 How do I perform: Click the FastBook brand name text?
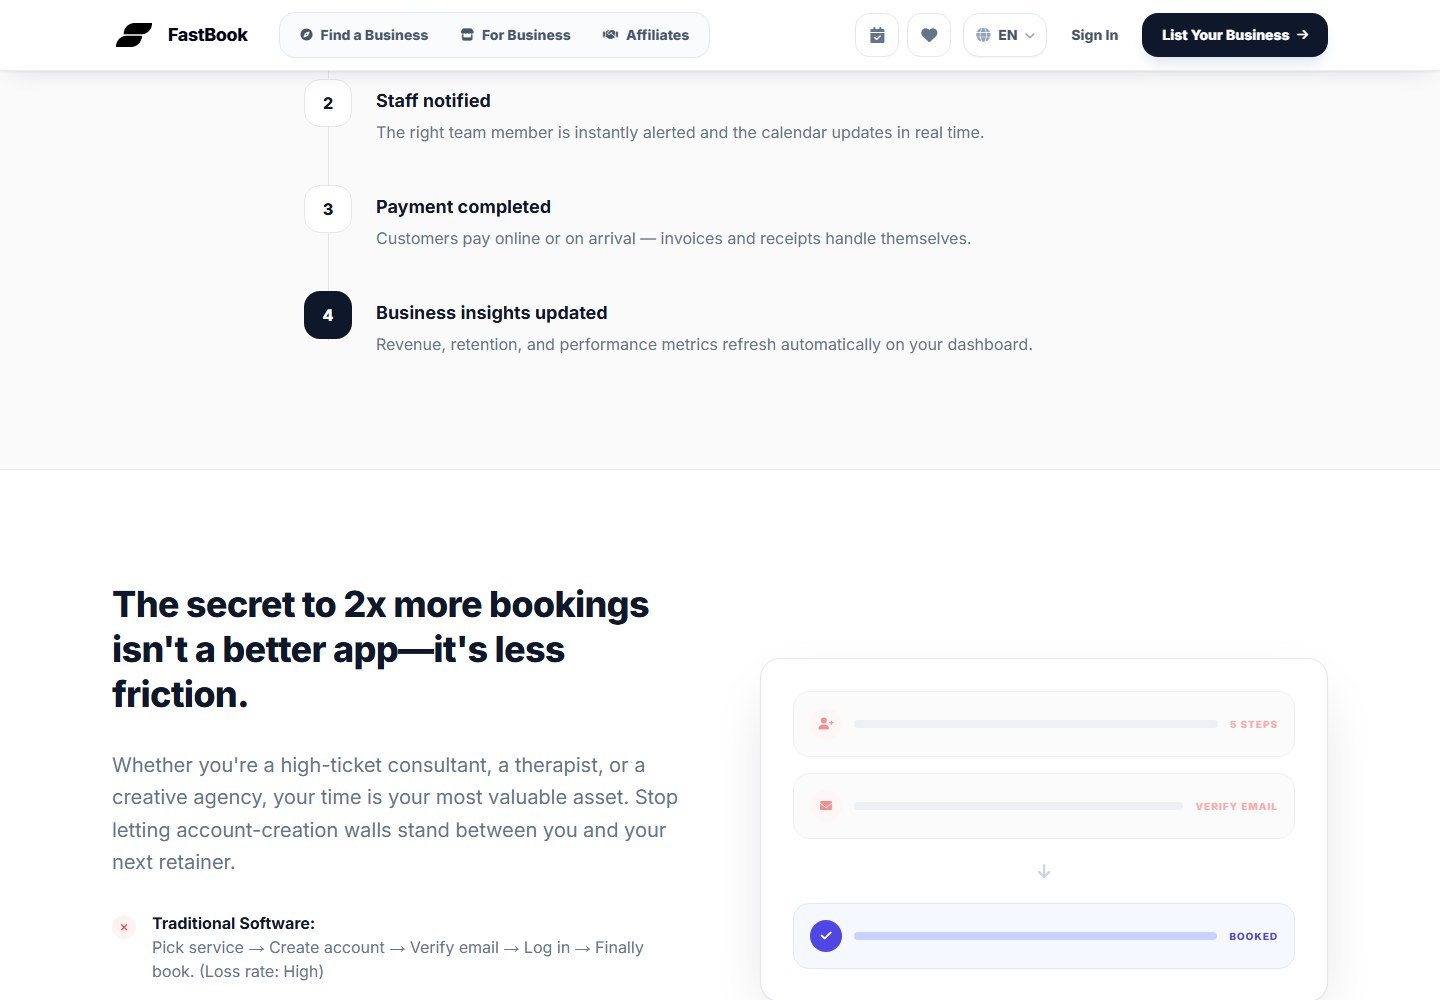[208, 35]
